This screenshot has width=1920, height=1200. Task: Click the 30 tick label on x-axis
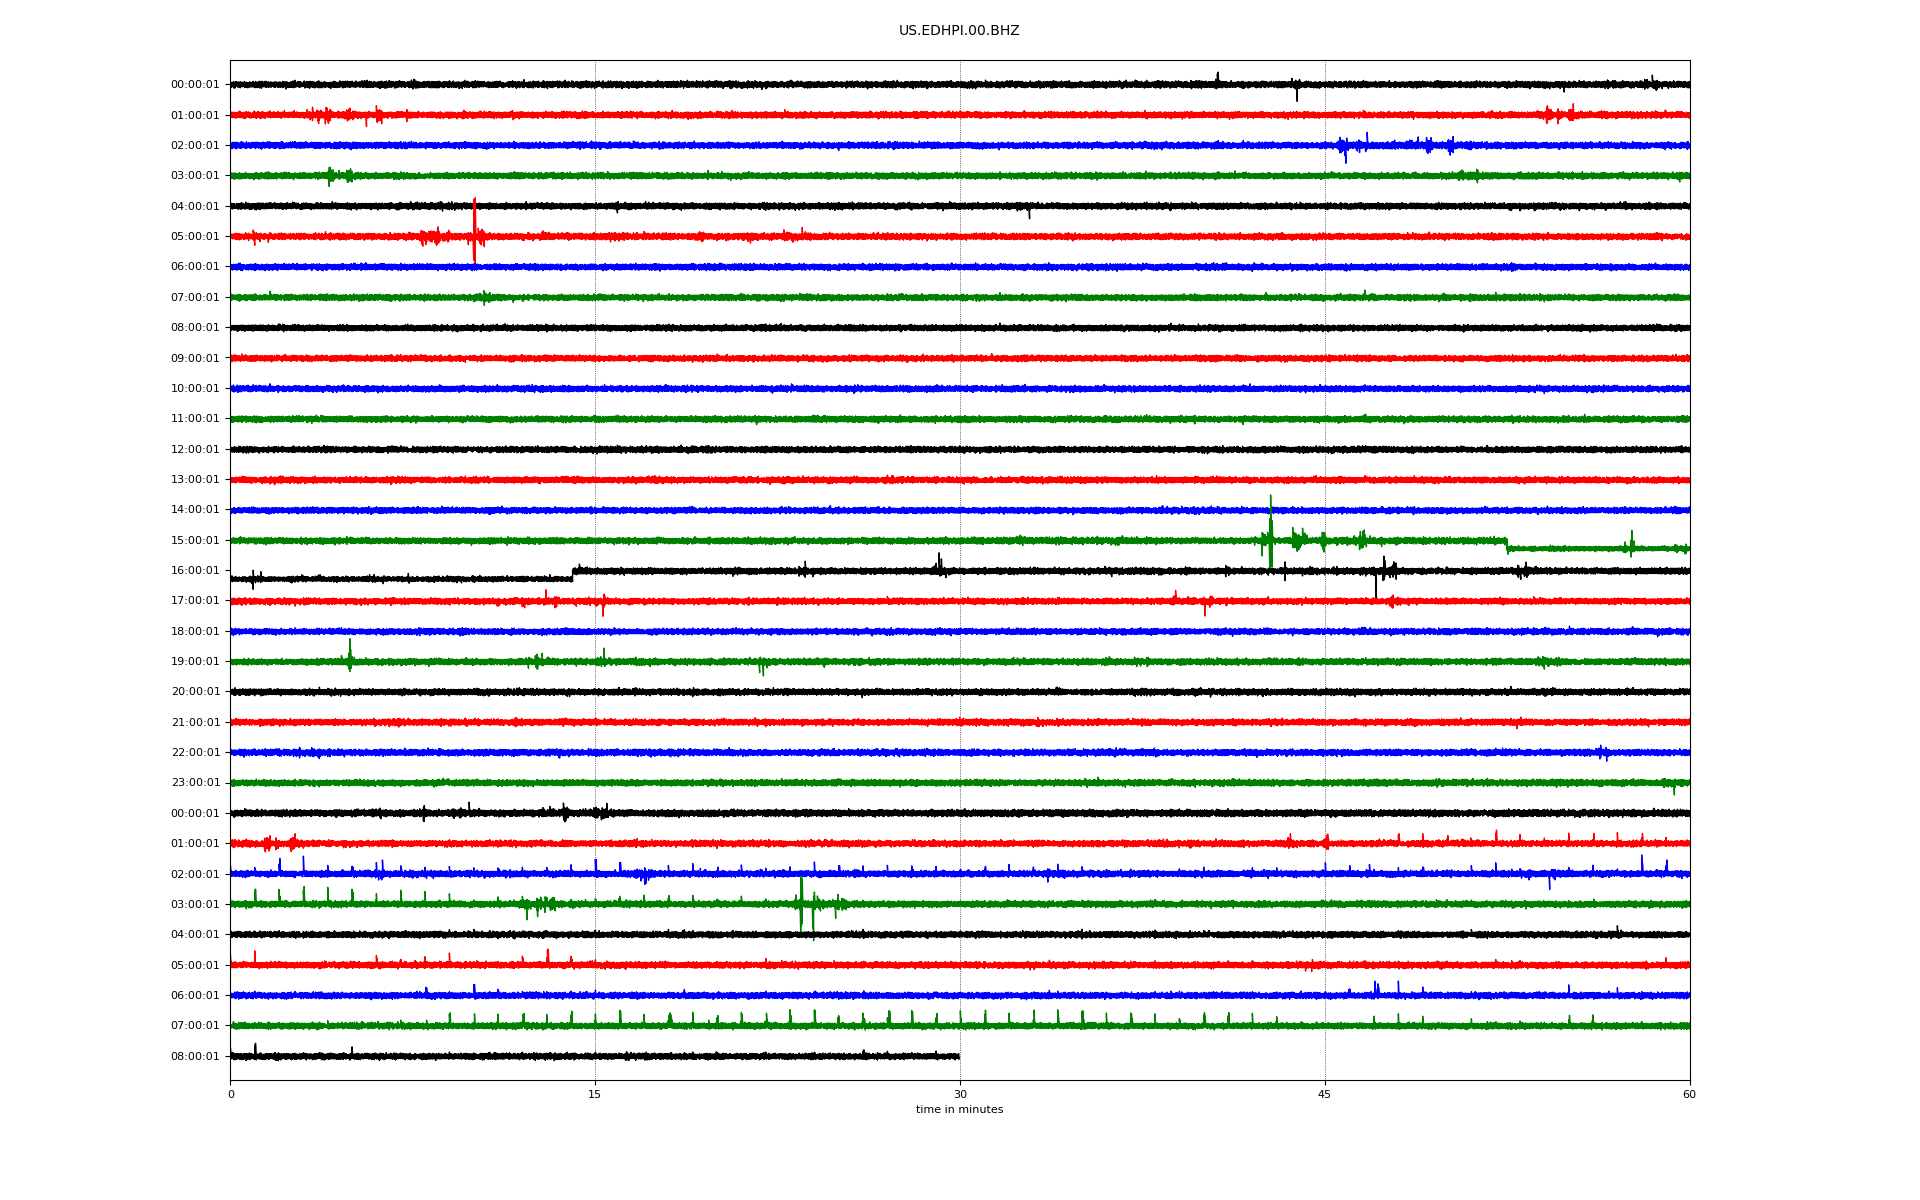960,1094
